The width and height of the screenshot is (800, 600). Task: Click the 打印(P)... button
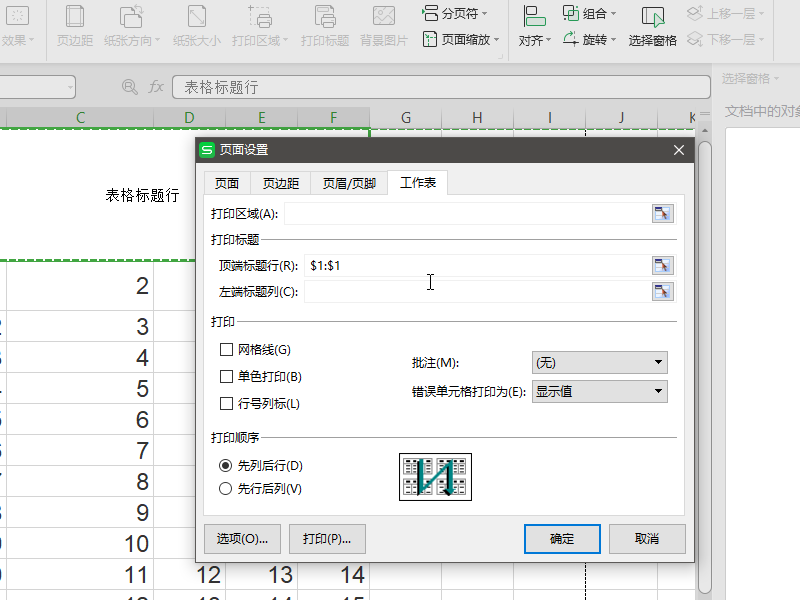[327, 539]
